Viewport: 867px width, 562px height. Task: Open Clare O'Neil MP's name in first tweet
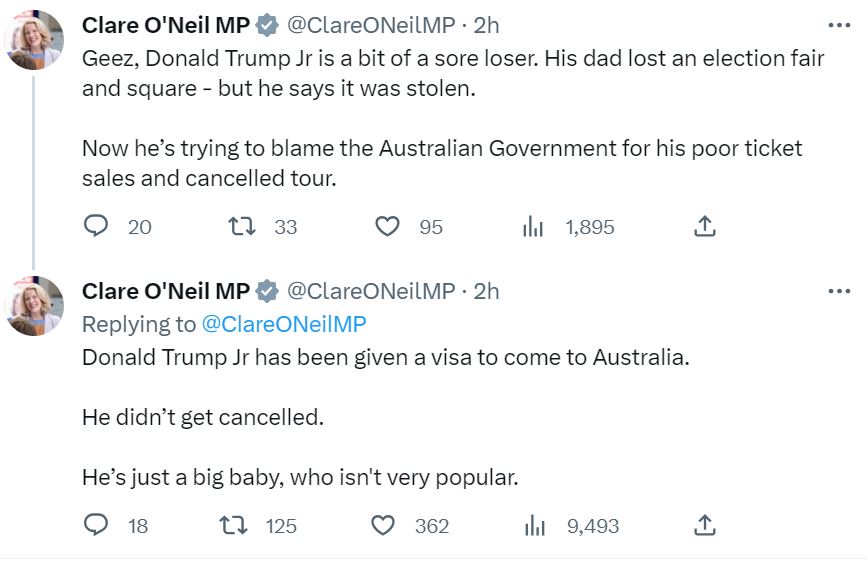coord(165,24)
